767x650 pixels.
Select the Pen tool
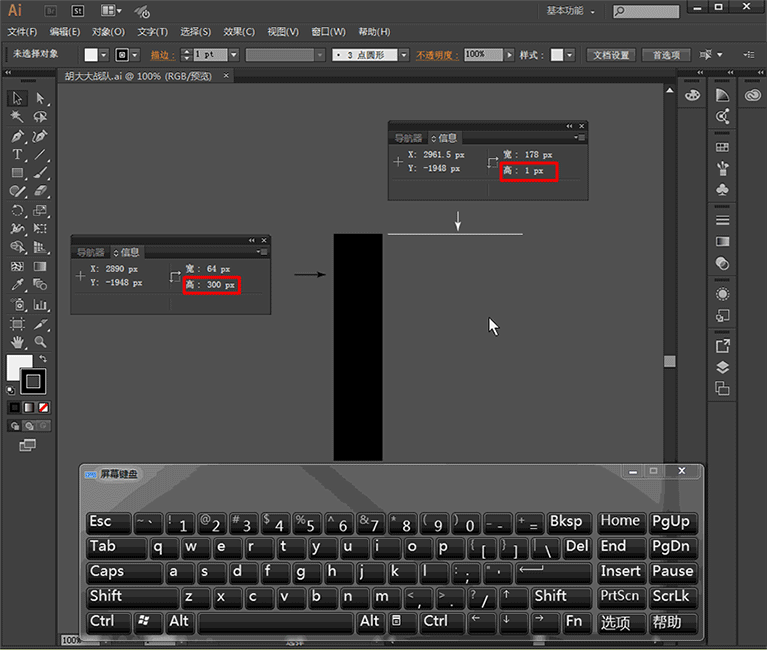(x=17, y=136)
